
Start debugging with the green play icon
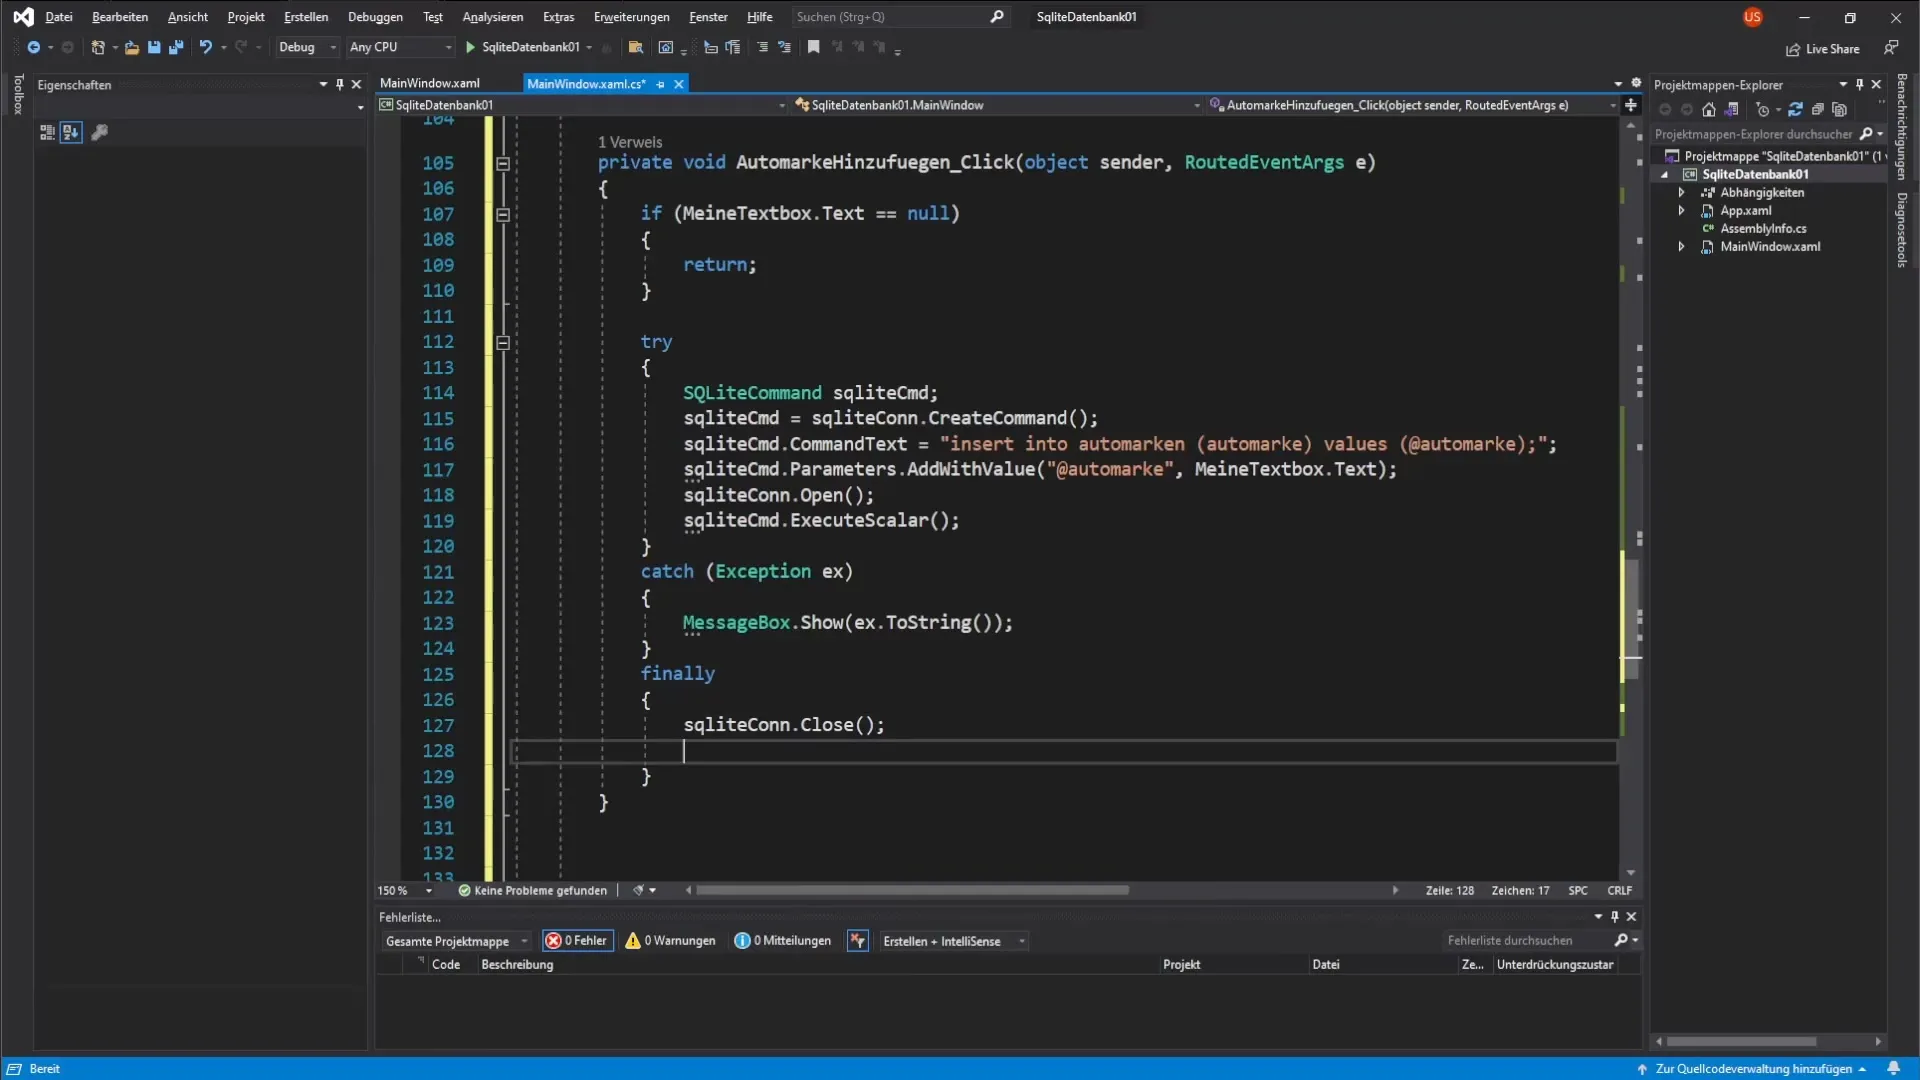pos(470,47)
